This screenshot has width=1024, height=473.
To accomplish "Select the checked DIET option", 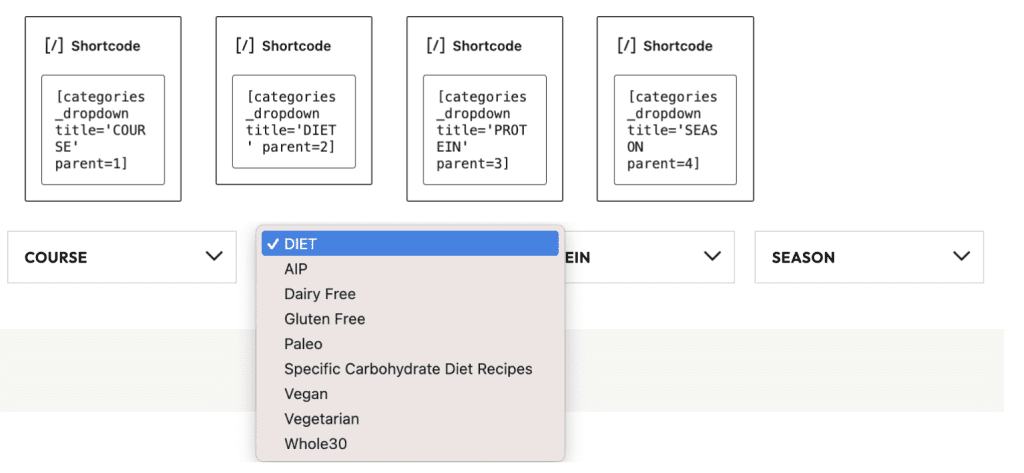I will click(x=410, y=244).
